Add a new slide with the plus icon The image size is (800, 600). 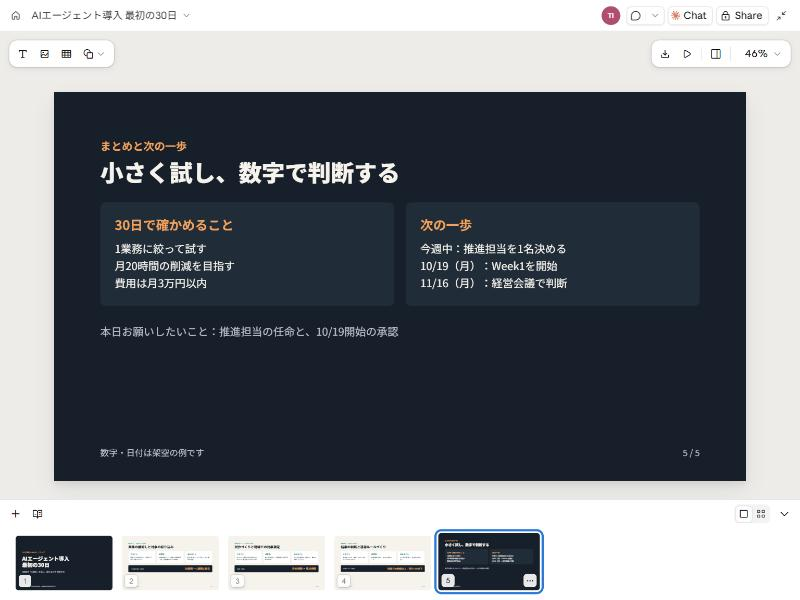pyautogui.click(x=16, y=513)
